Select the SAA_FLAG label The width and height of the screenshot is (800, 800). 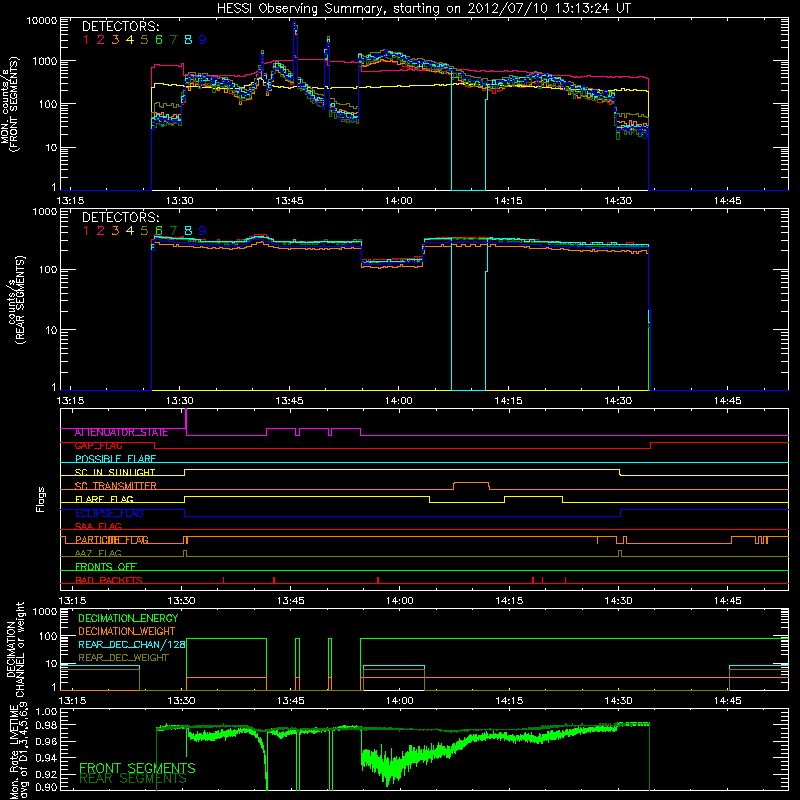(x=98, y=526)
